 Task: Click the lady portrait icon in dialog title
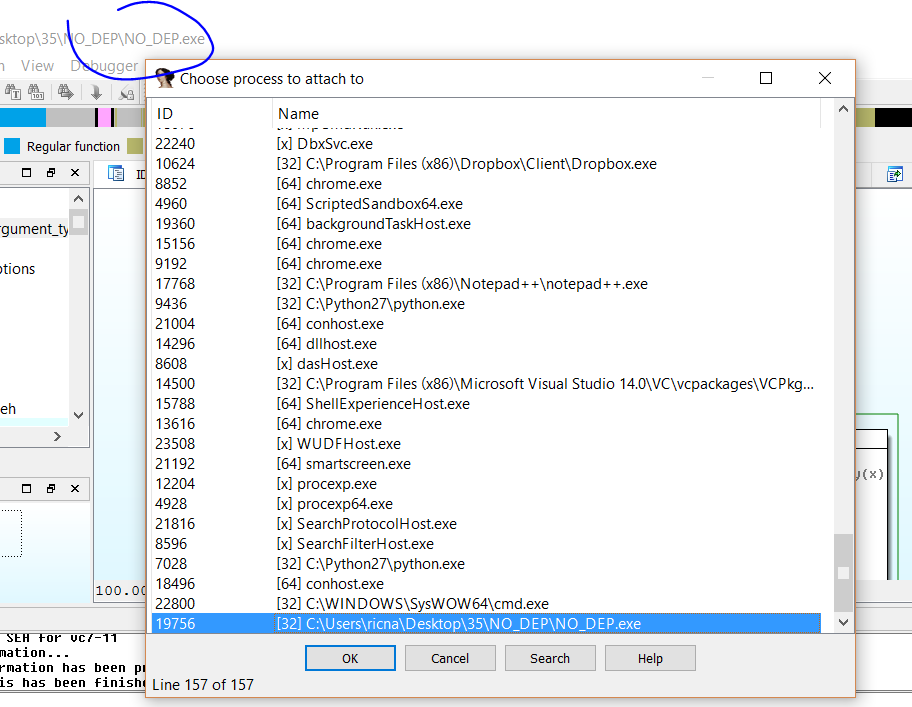(x=165, y=79)
